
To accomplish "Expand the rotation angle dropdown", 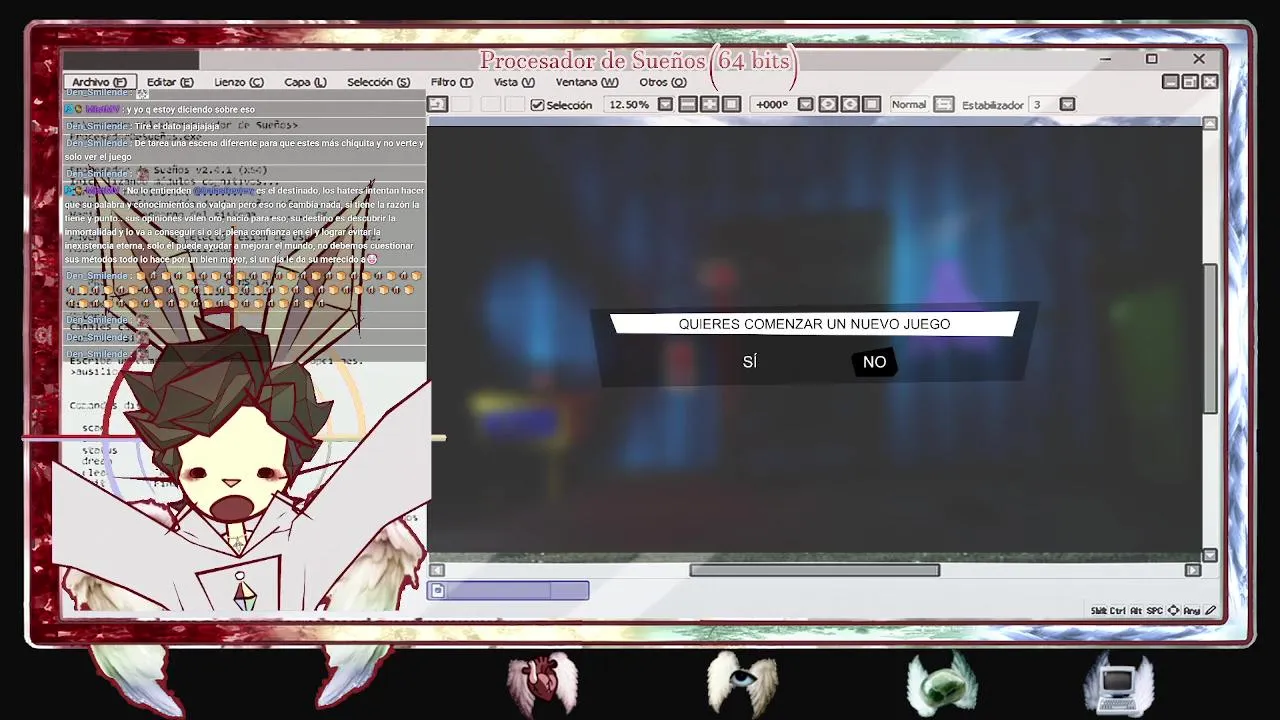I will [806, 105].
